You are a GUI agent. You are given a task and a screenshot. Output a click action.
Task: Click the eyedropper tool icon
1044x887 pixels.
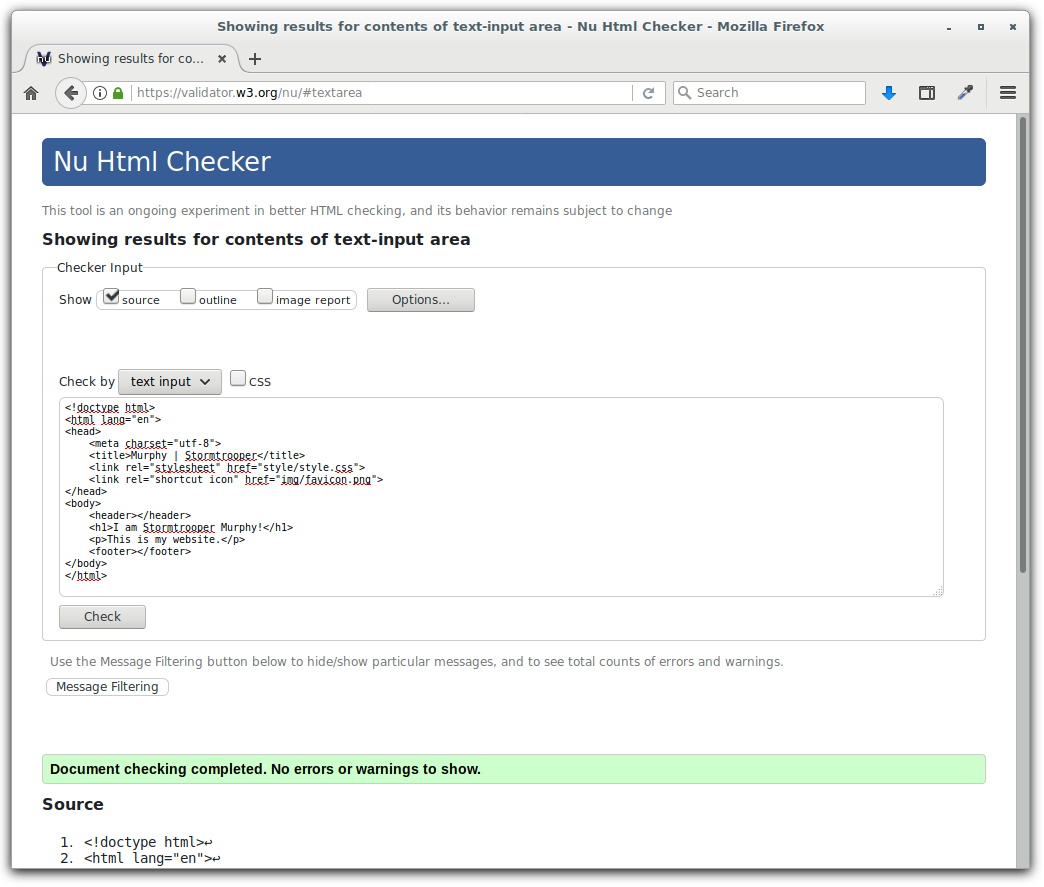[965, 93]
